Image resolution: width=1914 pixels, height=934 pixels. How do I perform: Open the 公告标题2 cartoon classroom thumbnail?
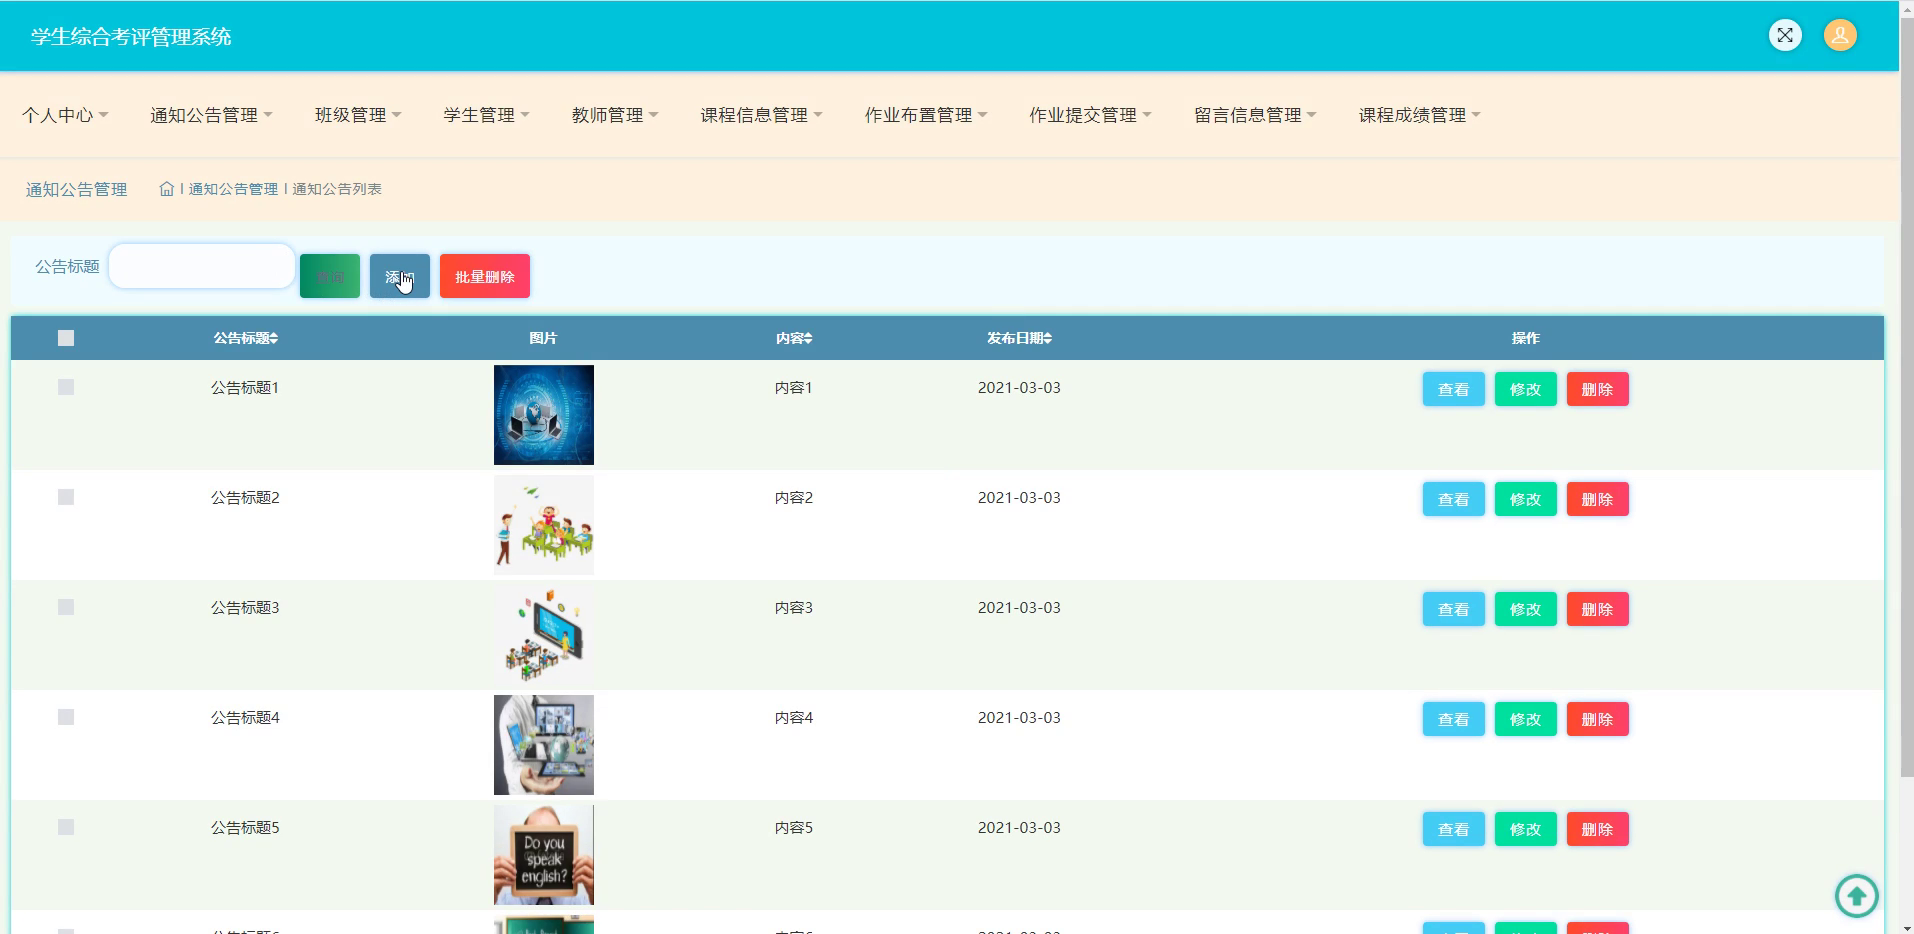(x=544, y=525)
